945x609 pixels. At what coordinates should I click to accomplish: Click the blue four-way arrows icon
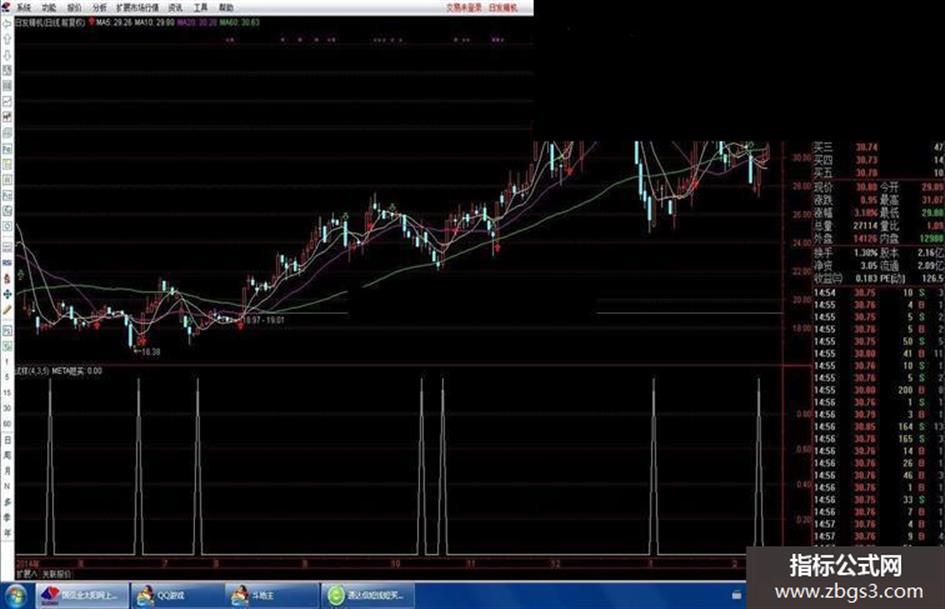7,294
